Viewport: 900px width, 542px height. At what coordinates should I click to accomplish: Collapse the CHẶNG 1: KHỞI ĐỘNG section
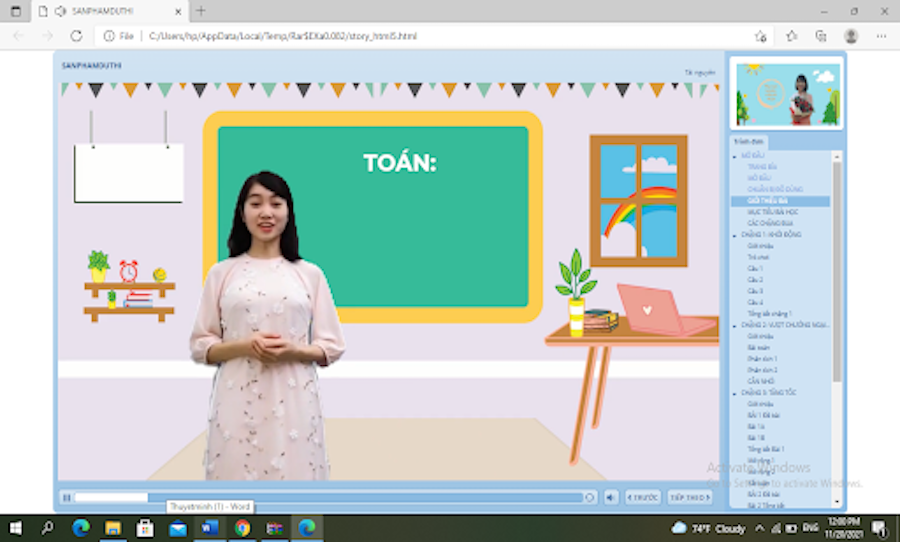(735, 235)
